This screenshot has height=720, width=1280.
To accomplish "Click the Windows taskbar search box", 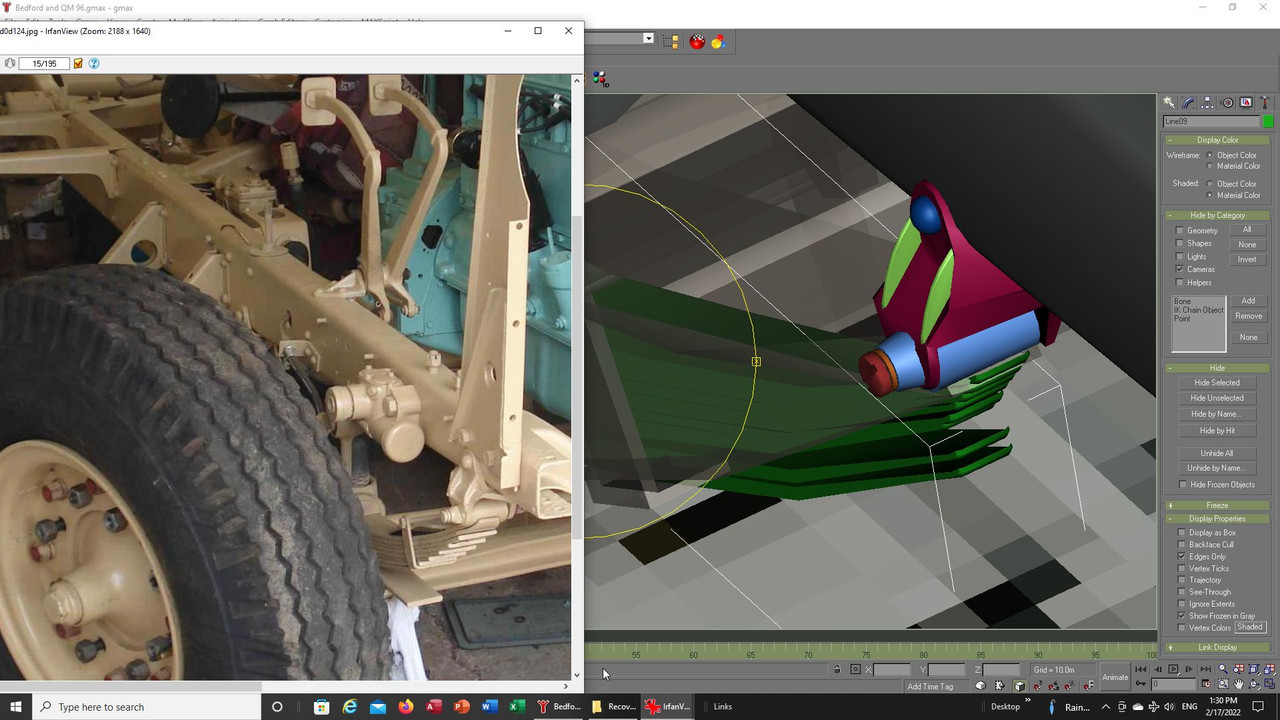I will pos(146,706).
